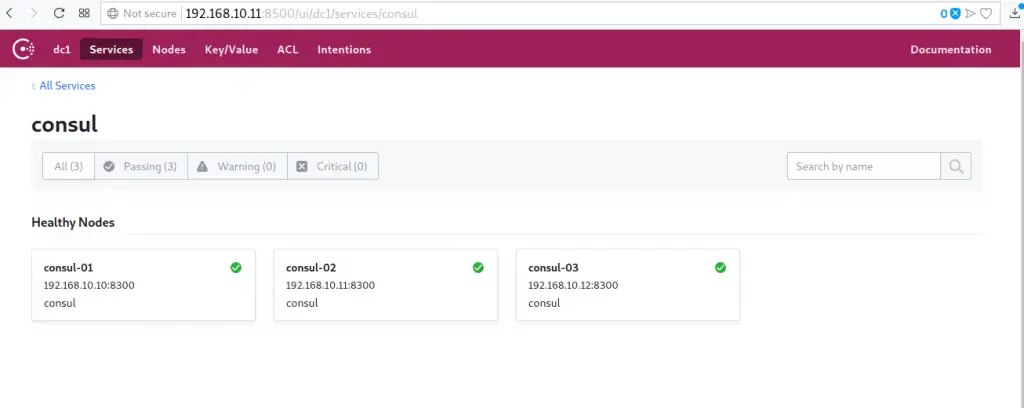The image size is (1024, 408).
Task: Filter by Critical (0)
Action: tap(333, 166)
